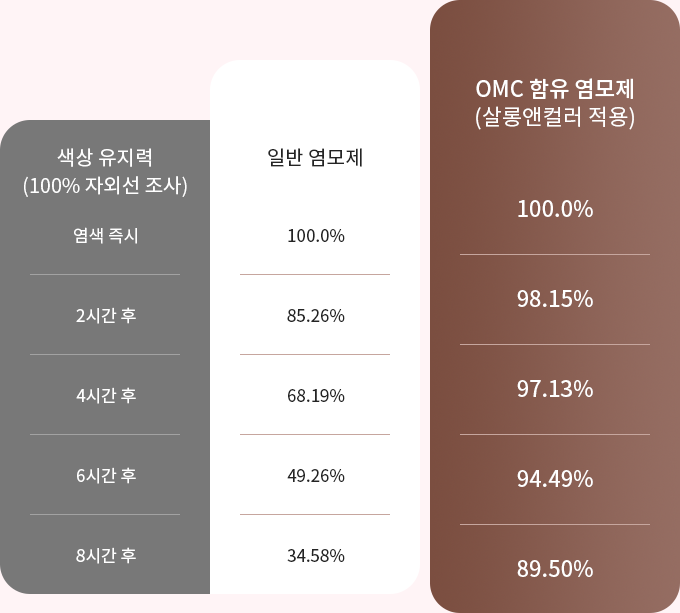Click the 98.15% value in OMC column
Image resolution: width=680 pixels, height=613 pixels.
[x=555, y=299]
